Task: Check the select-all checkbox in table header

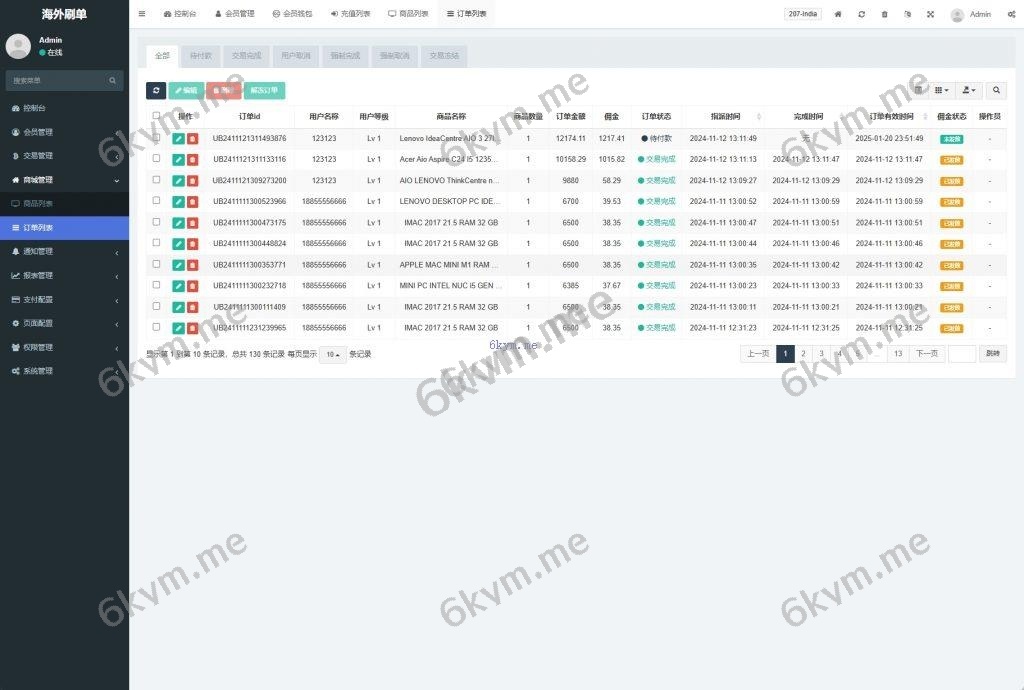Action: [156, 116]
